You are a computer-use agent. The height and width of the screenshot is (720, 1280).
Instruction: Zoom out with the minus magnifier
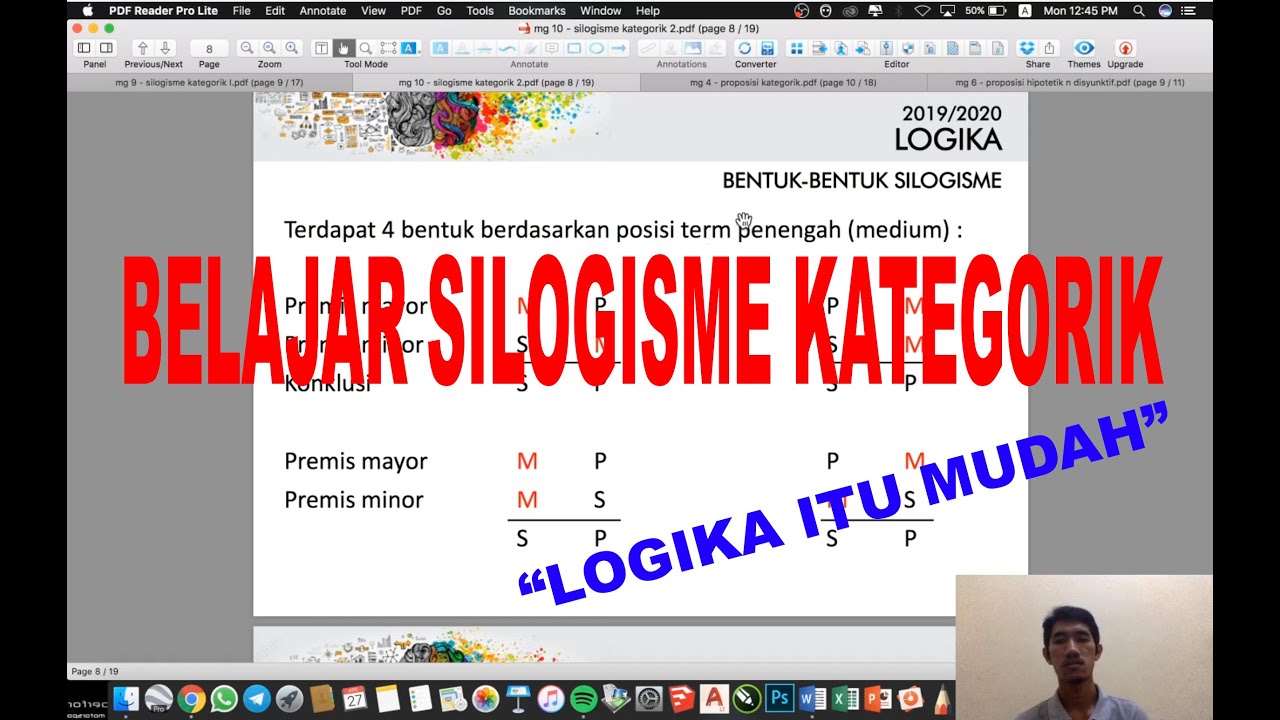(247, 48)
